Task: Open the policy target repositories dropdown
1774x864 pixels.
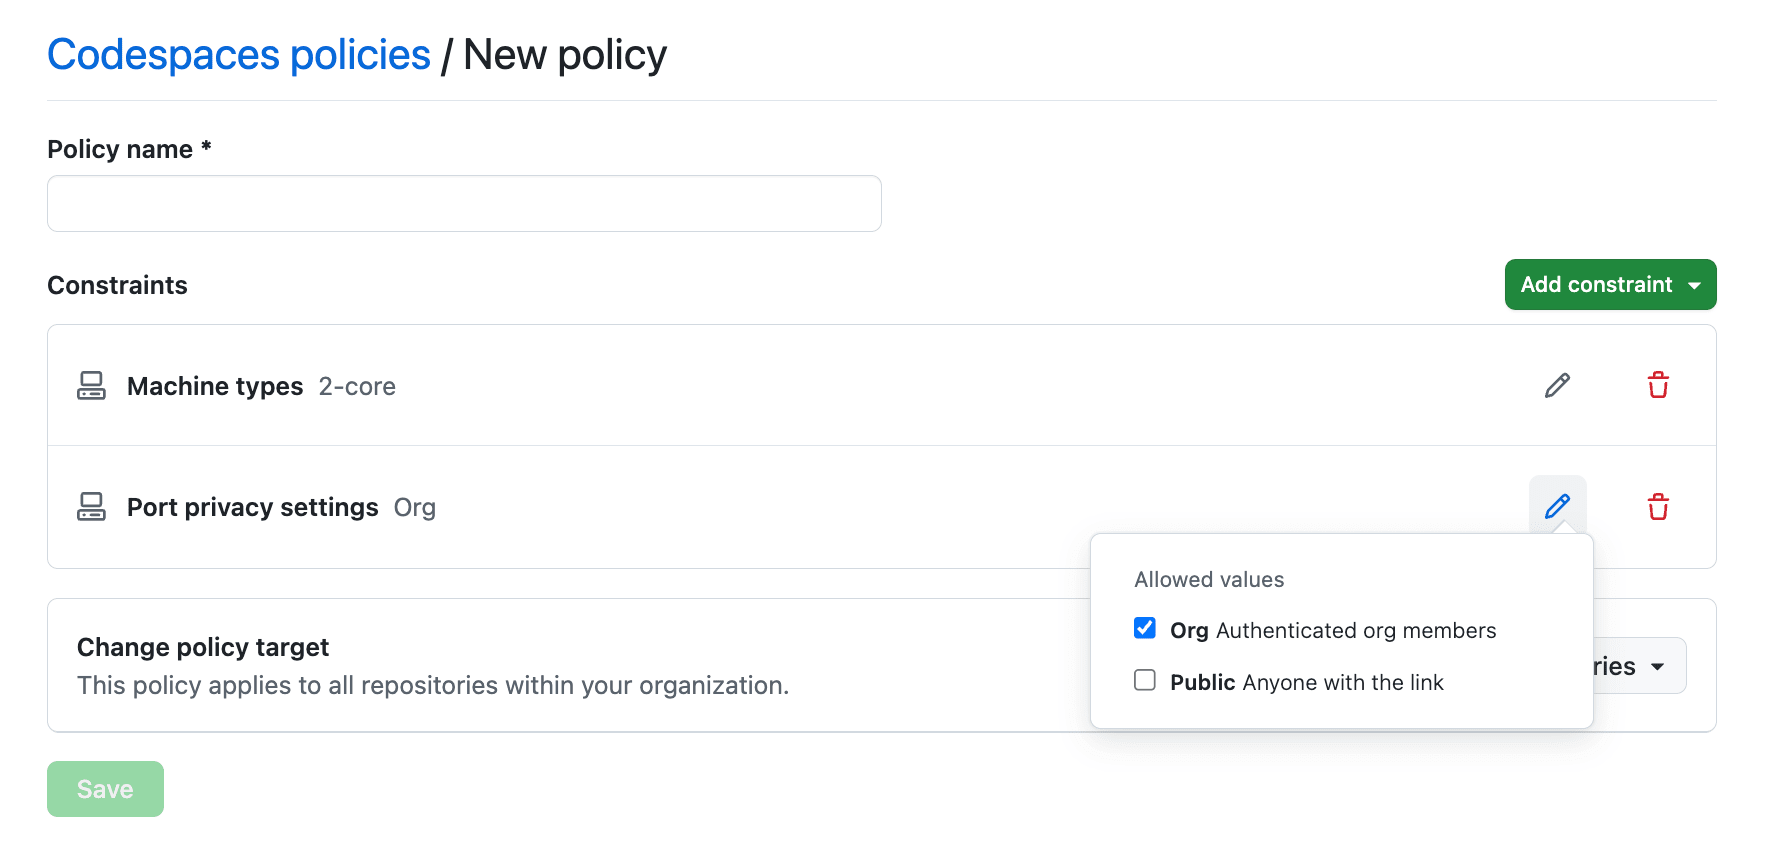Action: coord(1640,666)
